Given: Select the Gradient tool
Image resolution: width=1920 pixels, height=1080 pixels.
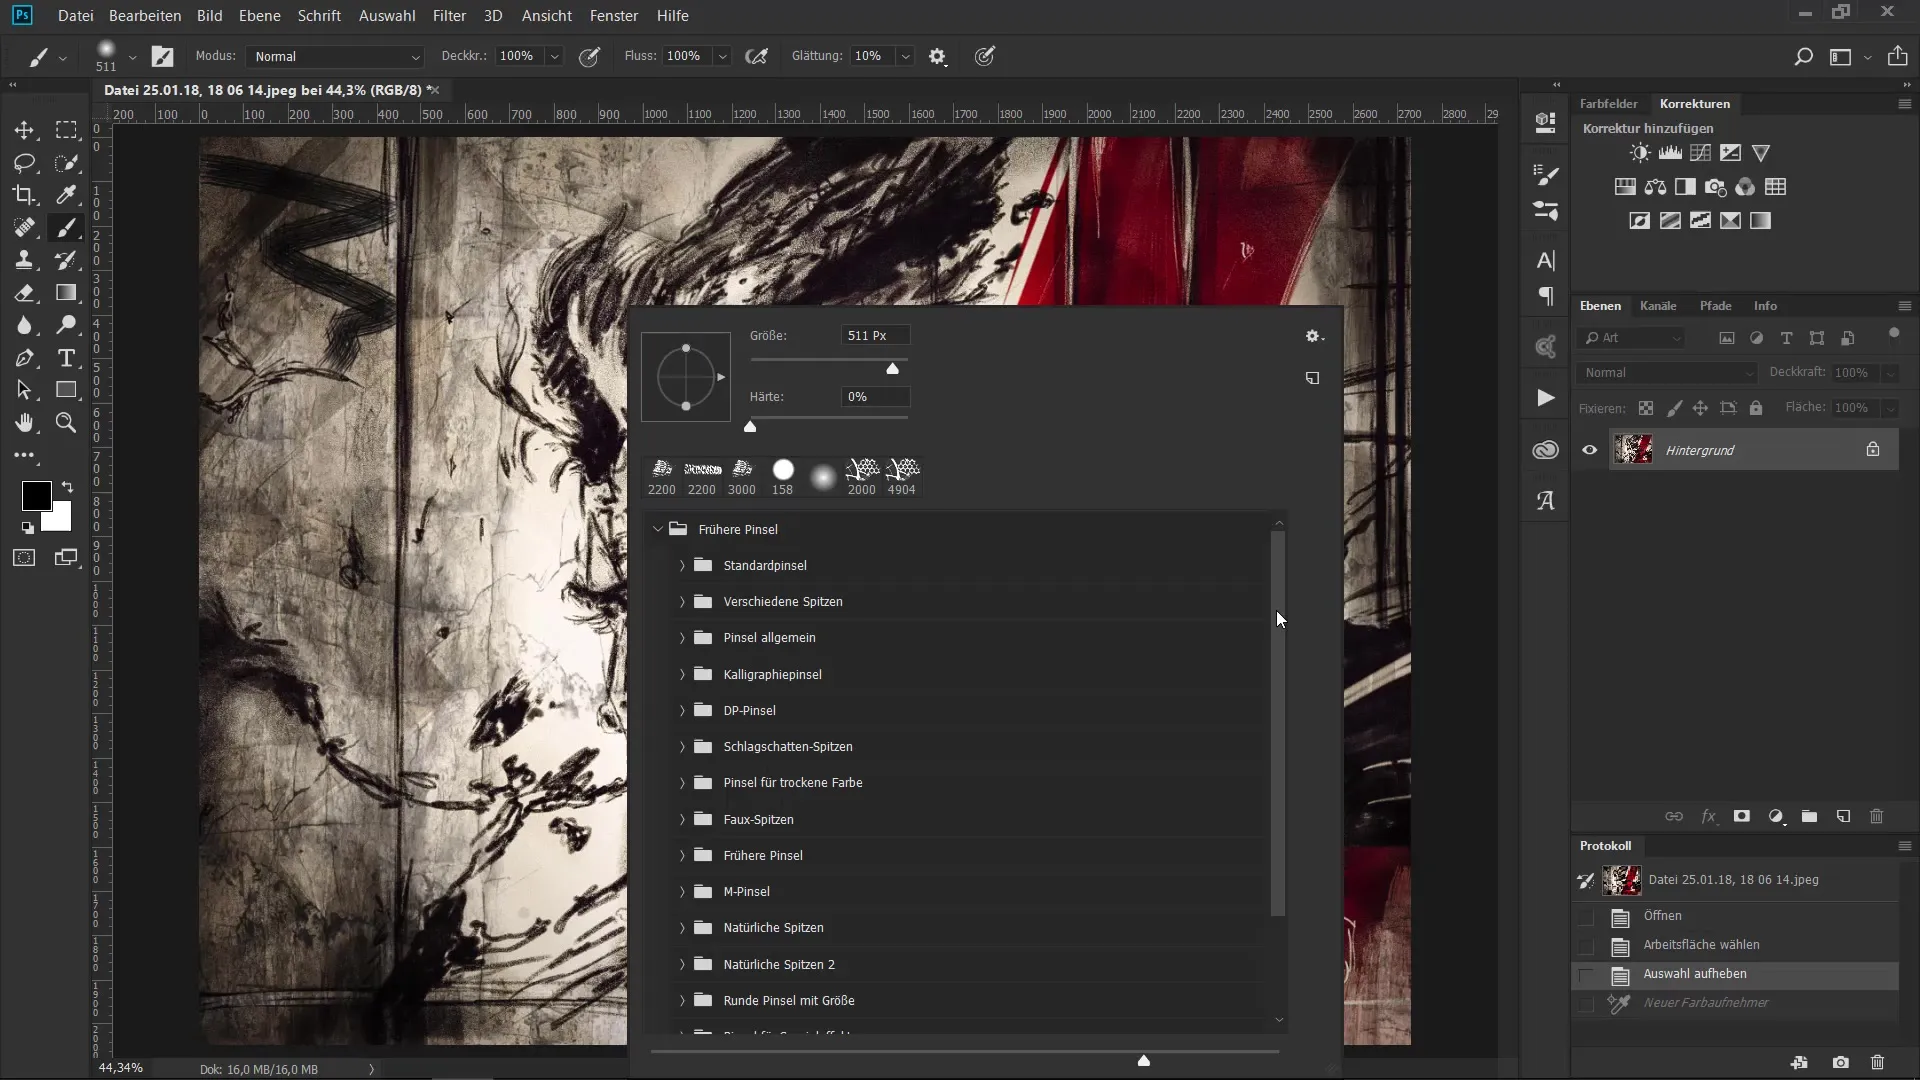Looking at the screenshot, I should (x=66, y=293).
